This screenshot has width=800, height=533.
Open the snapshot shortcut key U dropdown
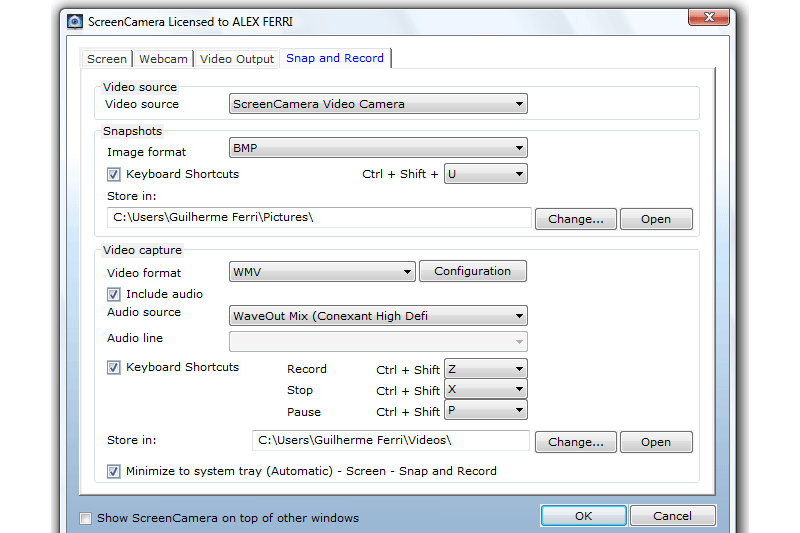486,174
